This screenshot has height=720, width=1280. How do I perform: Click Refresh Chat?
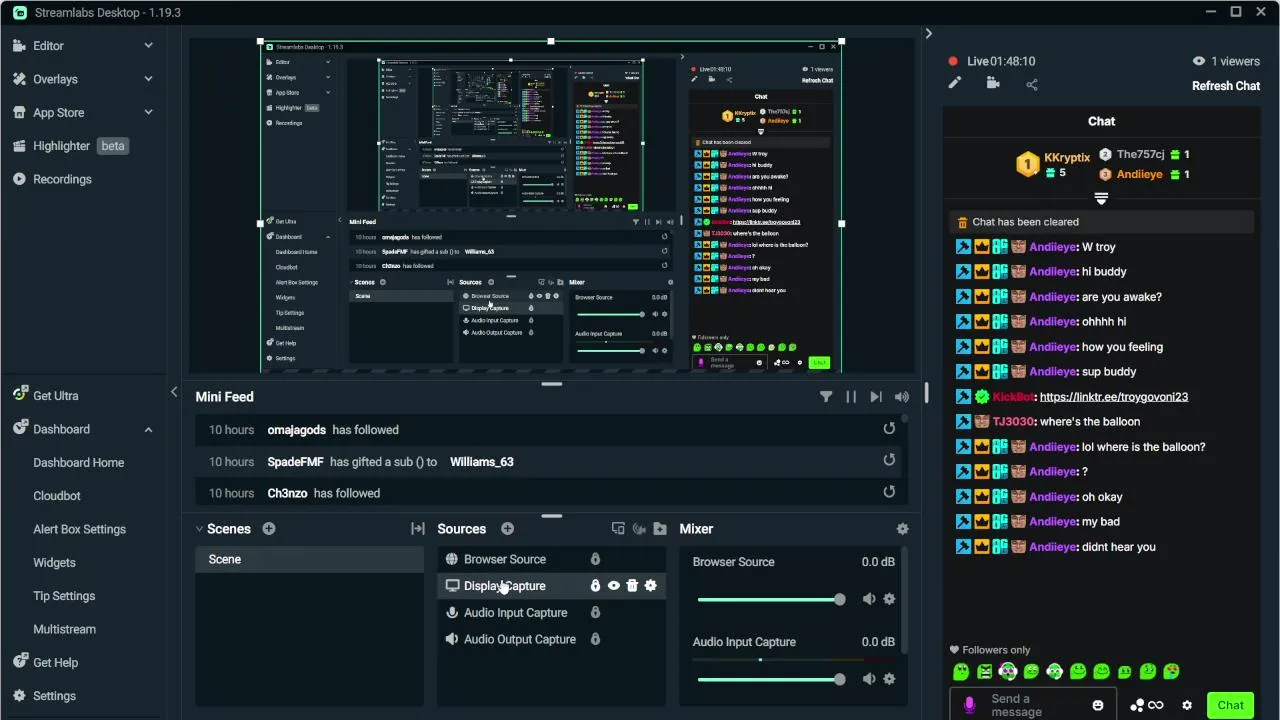pyautogui.click(x=1225, y=86)
